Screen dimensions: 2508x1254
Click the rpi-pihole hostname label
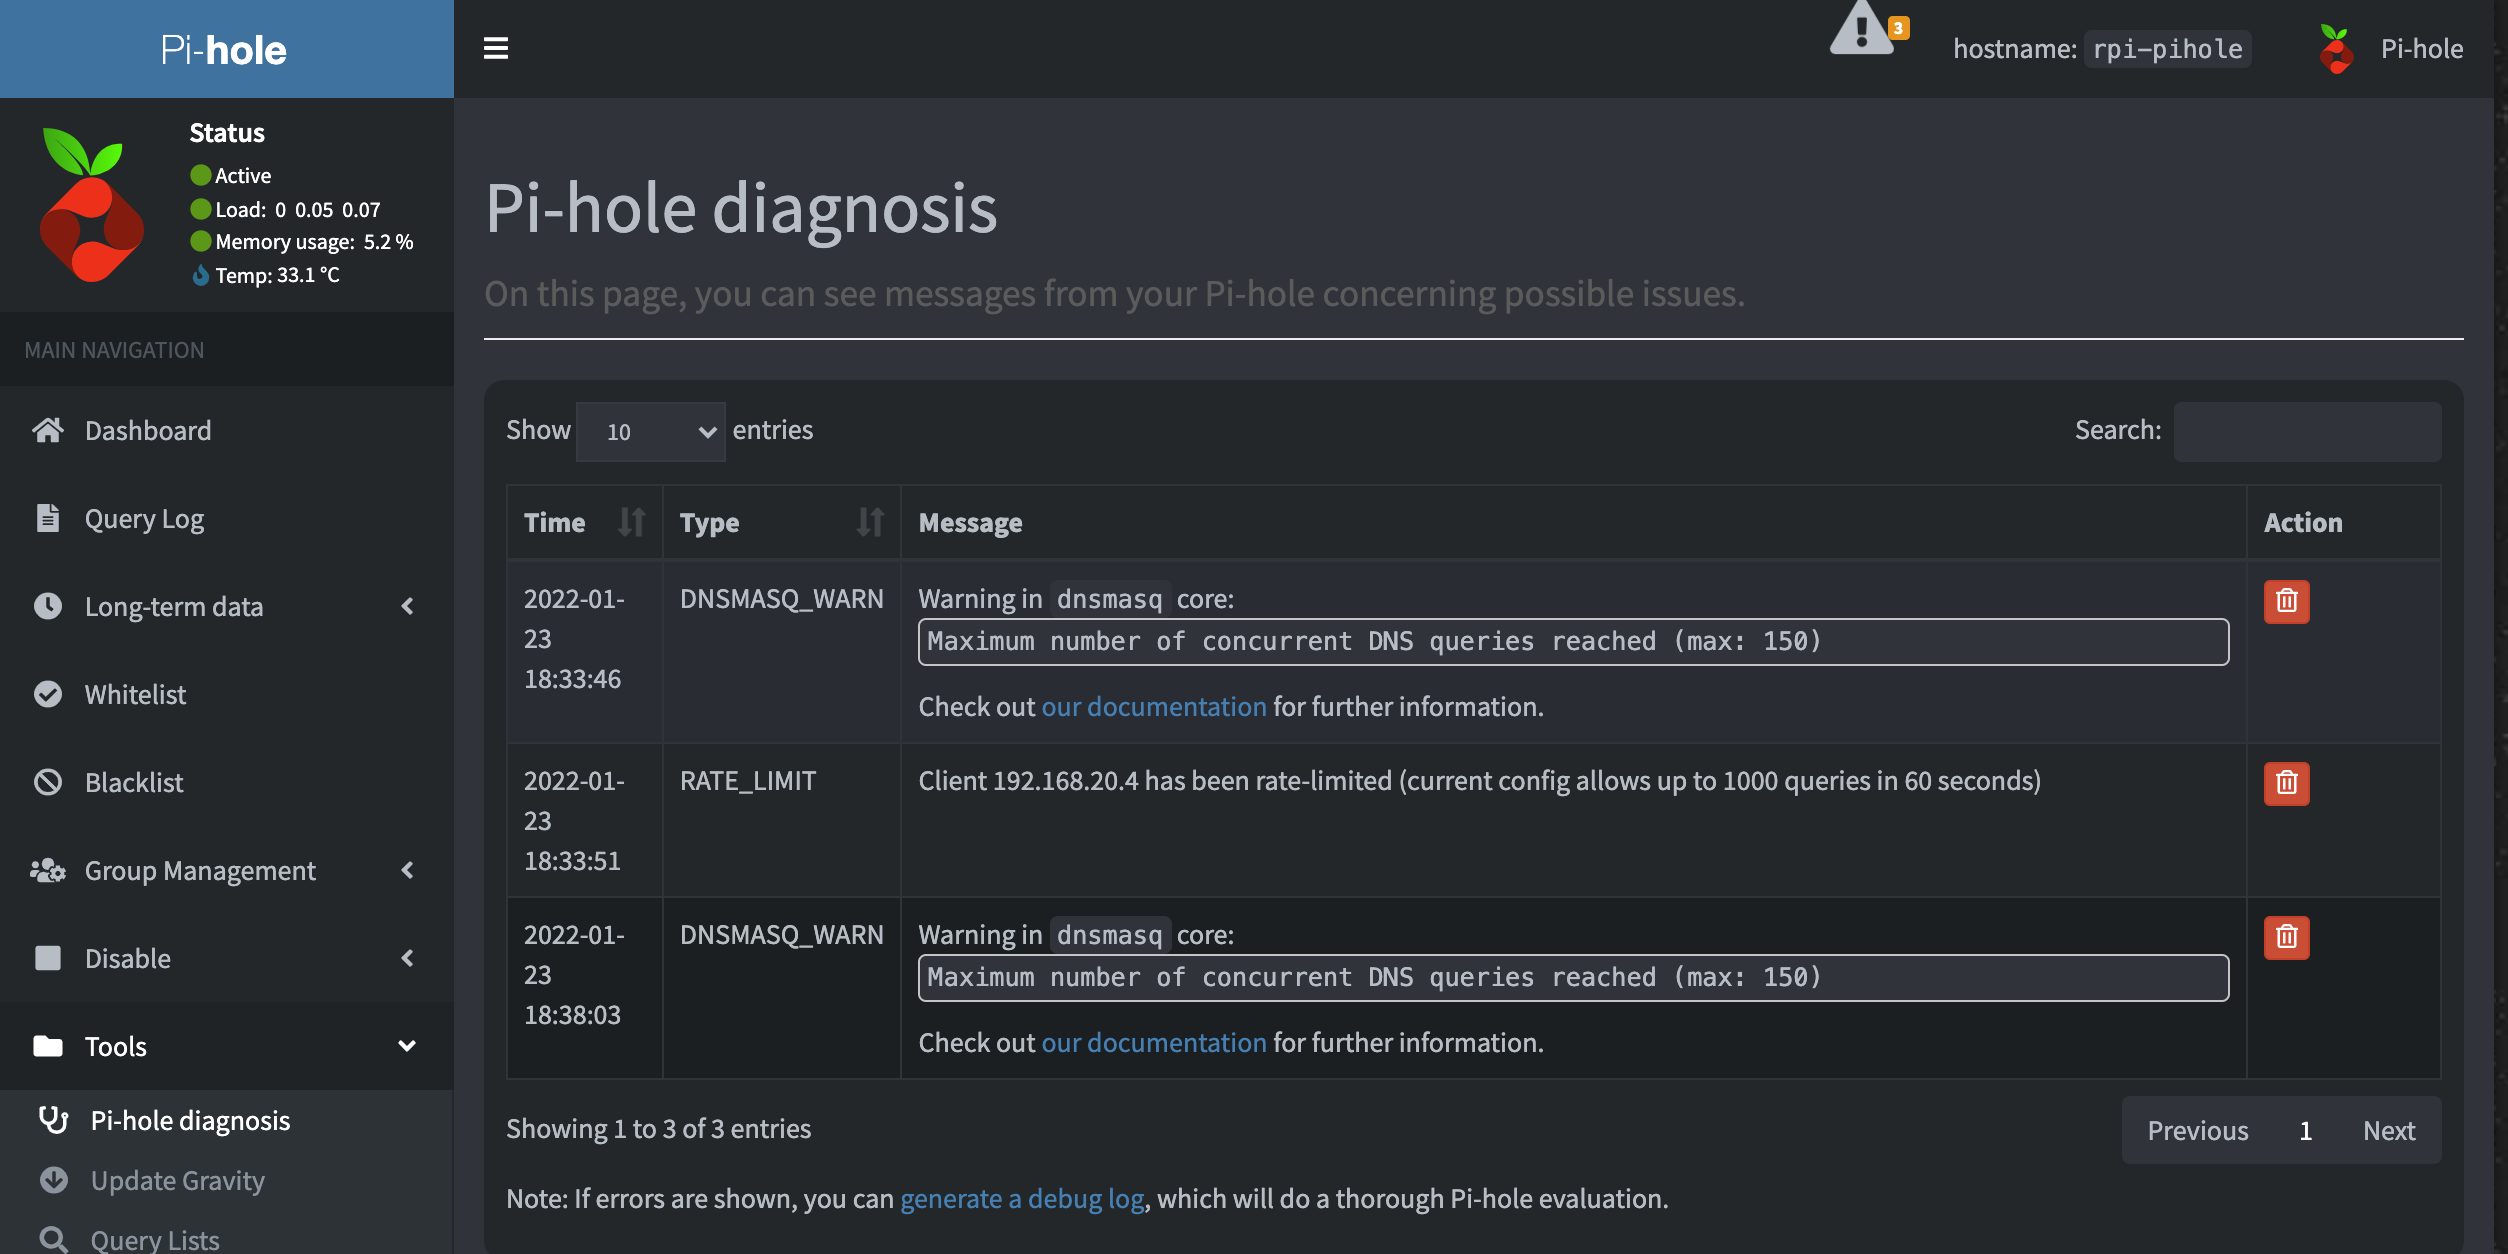click(x=2167, y=49)
